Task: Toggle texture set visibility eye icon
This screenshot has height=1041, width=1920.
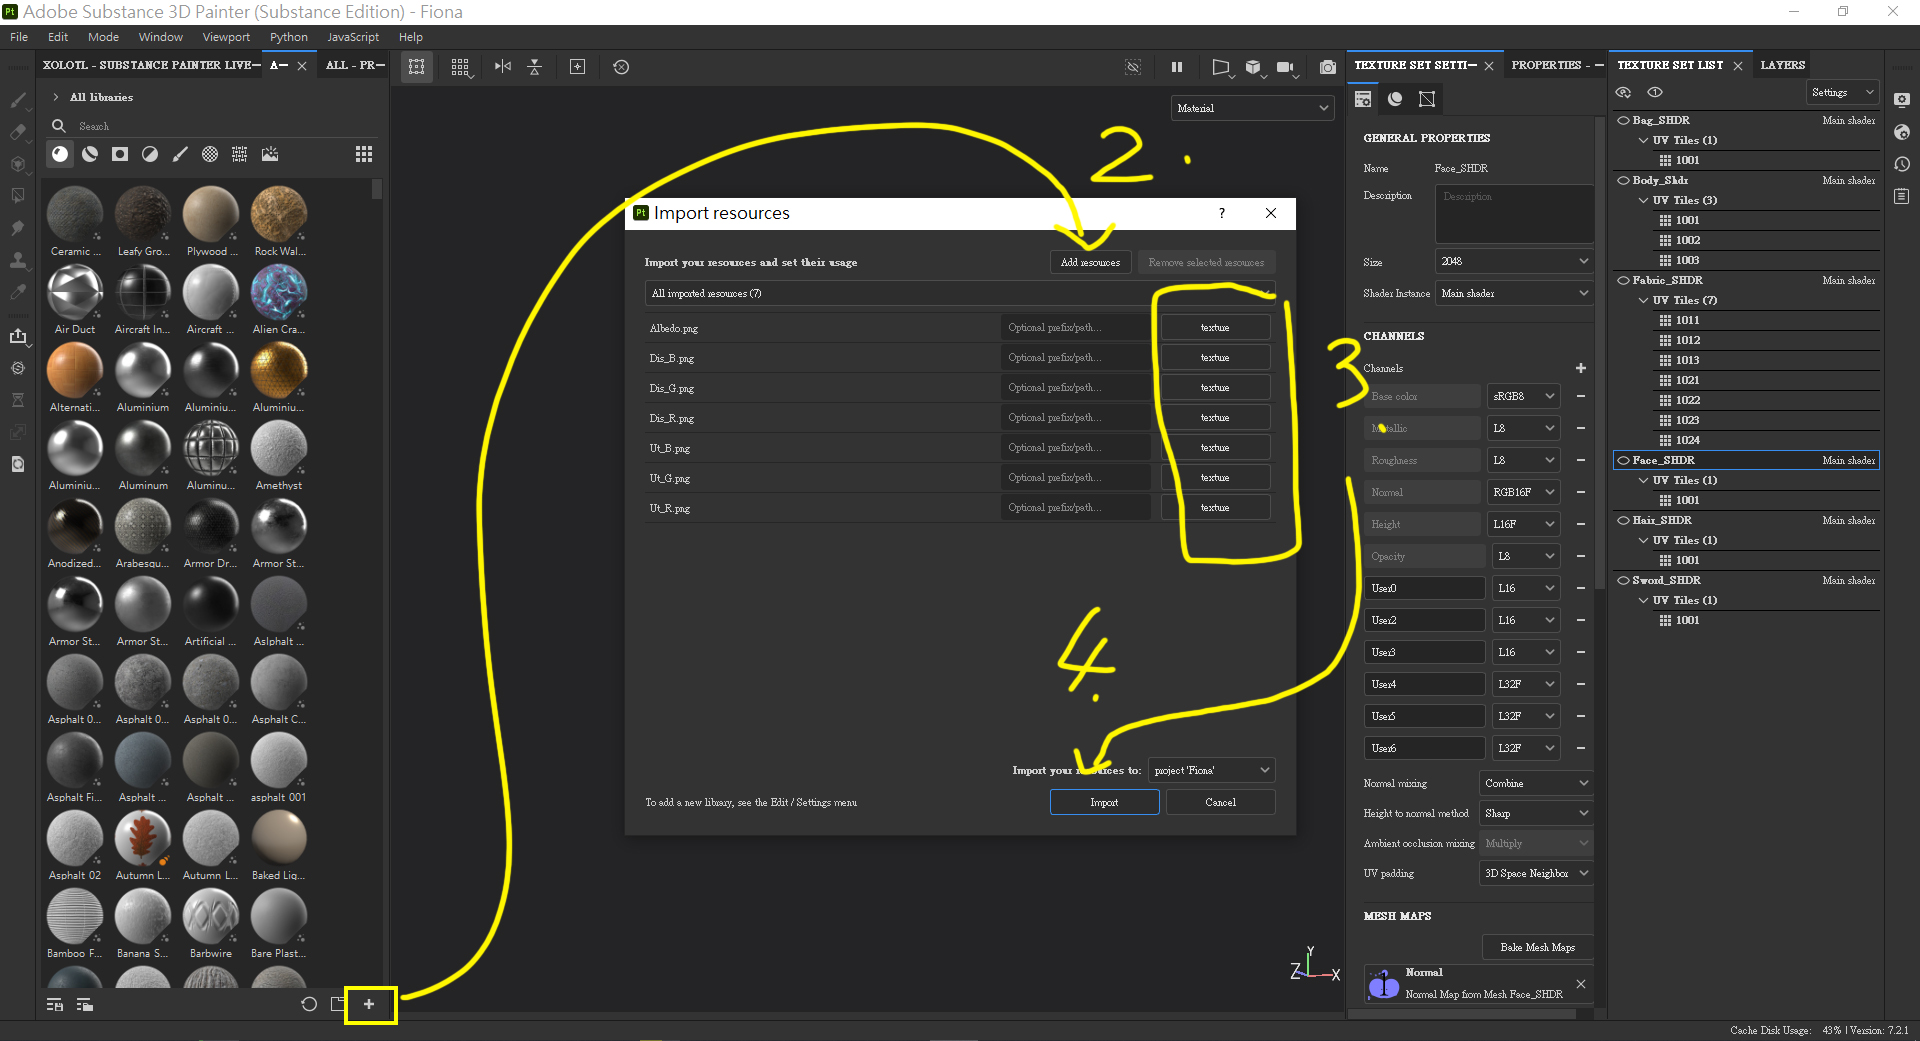Action: (x=1623, y=92)
